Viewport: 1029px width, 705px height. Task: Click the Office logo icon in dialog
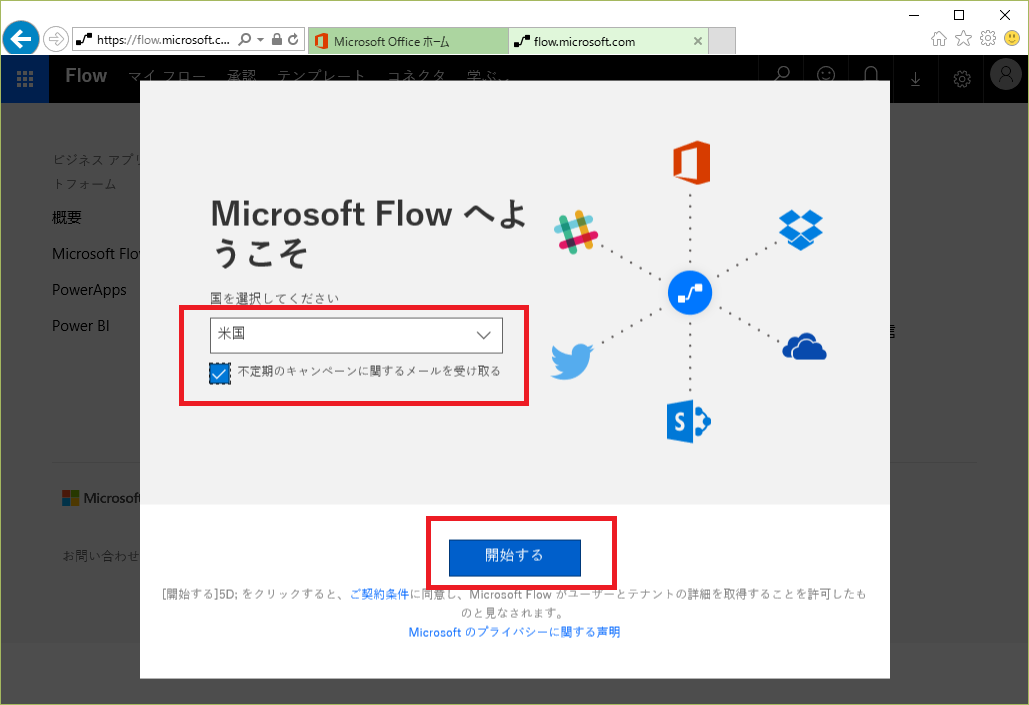[x=692, y=162]
